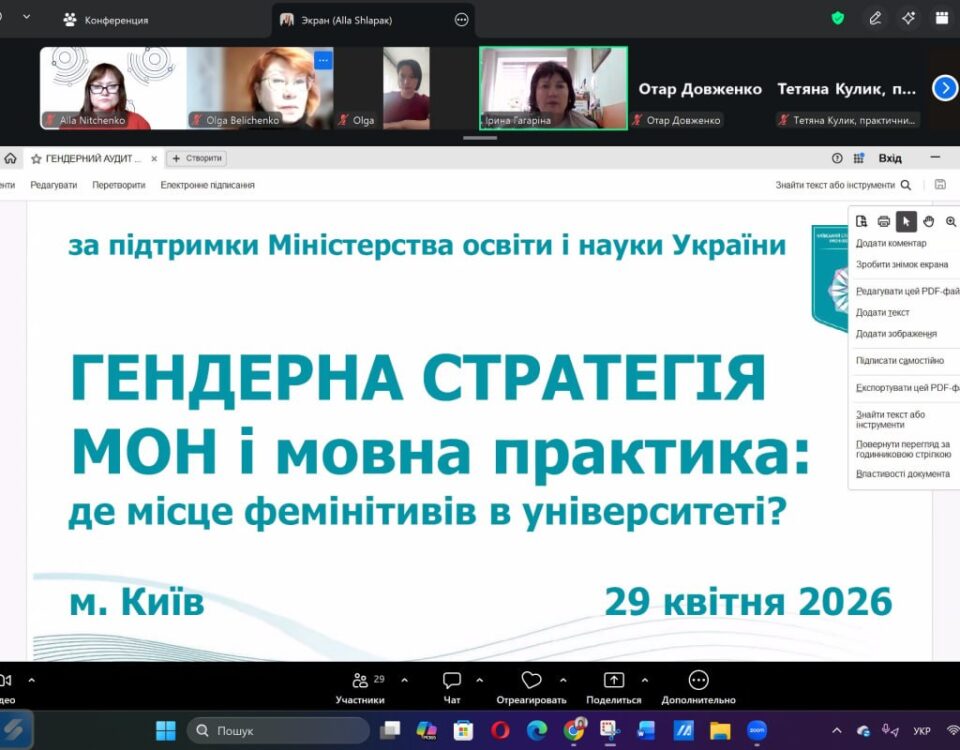The image size is (960, 750).
Task: Click the zoom magnifier icon in context menu
Action: click(x=951, y=221)
